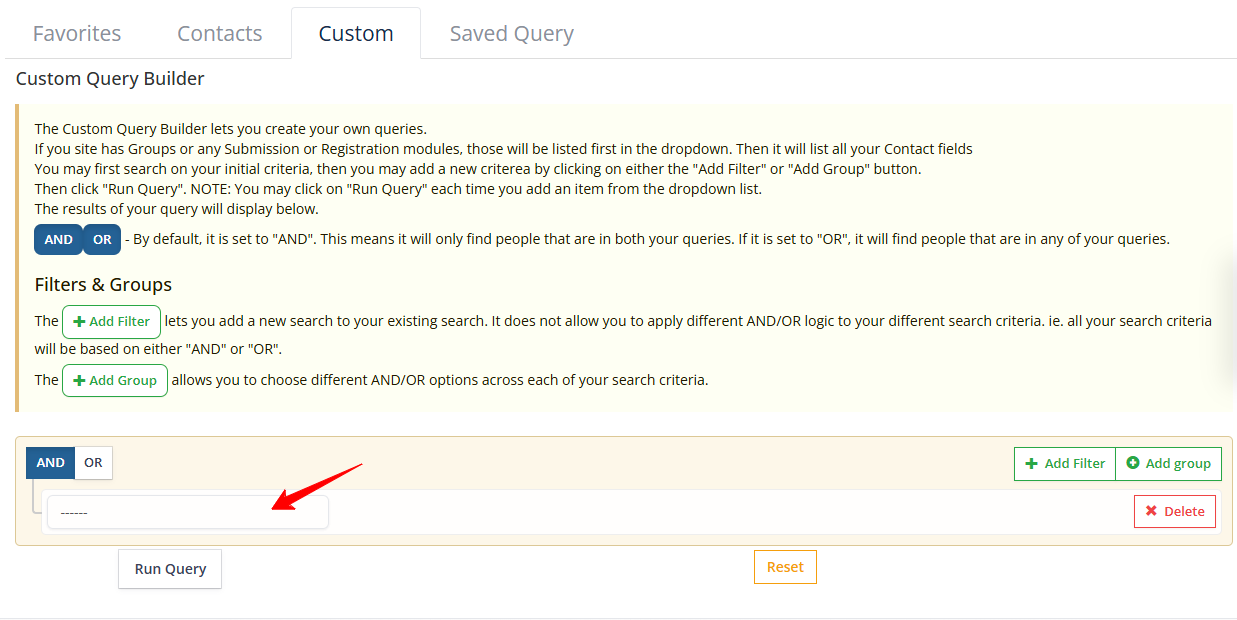1237x620 pixels.
Task: Go to the Saved Query tab
Action: 511,34
